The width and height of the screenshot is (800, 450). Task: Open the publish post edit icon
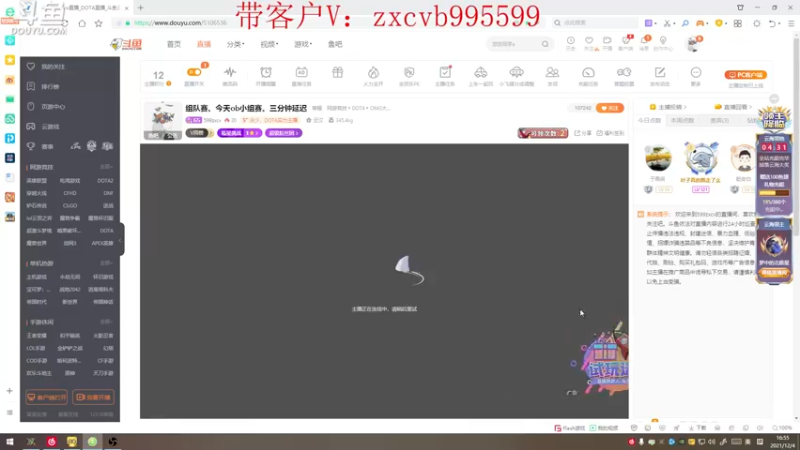660,72
